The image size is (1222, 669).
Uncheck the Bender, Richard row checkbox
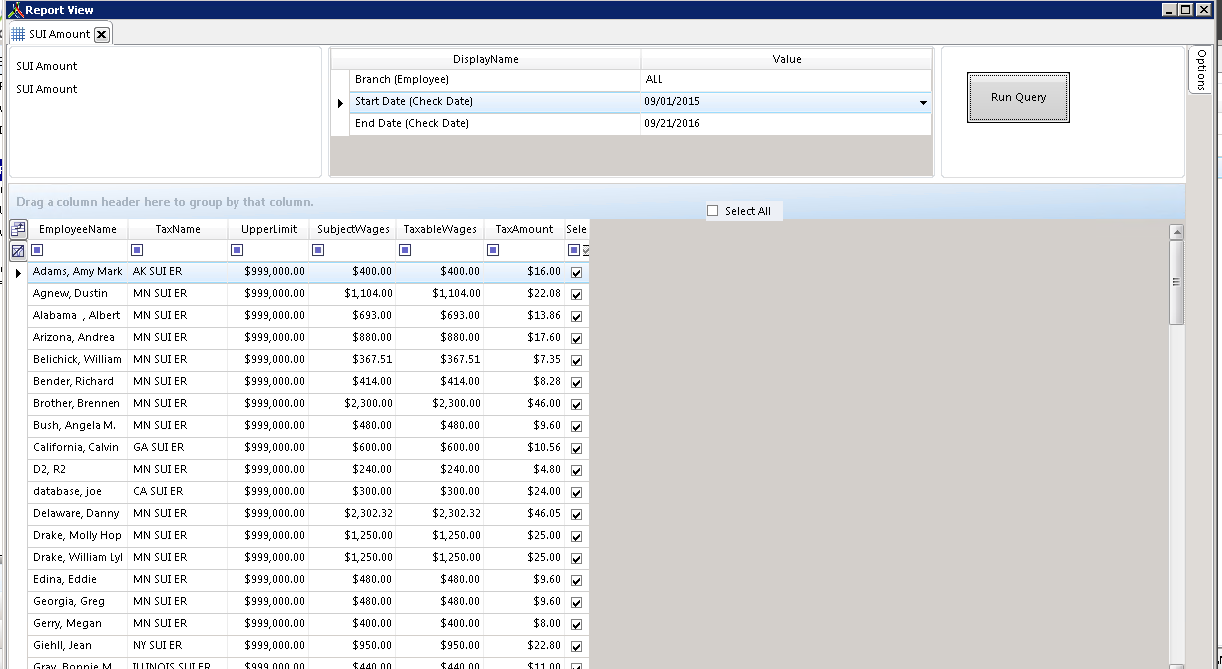point(576,382)
